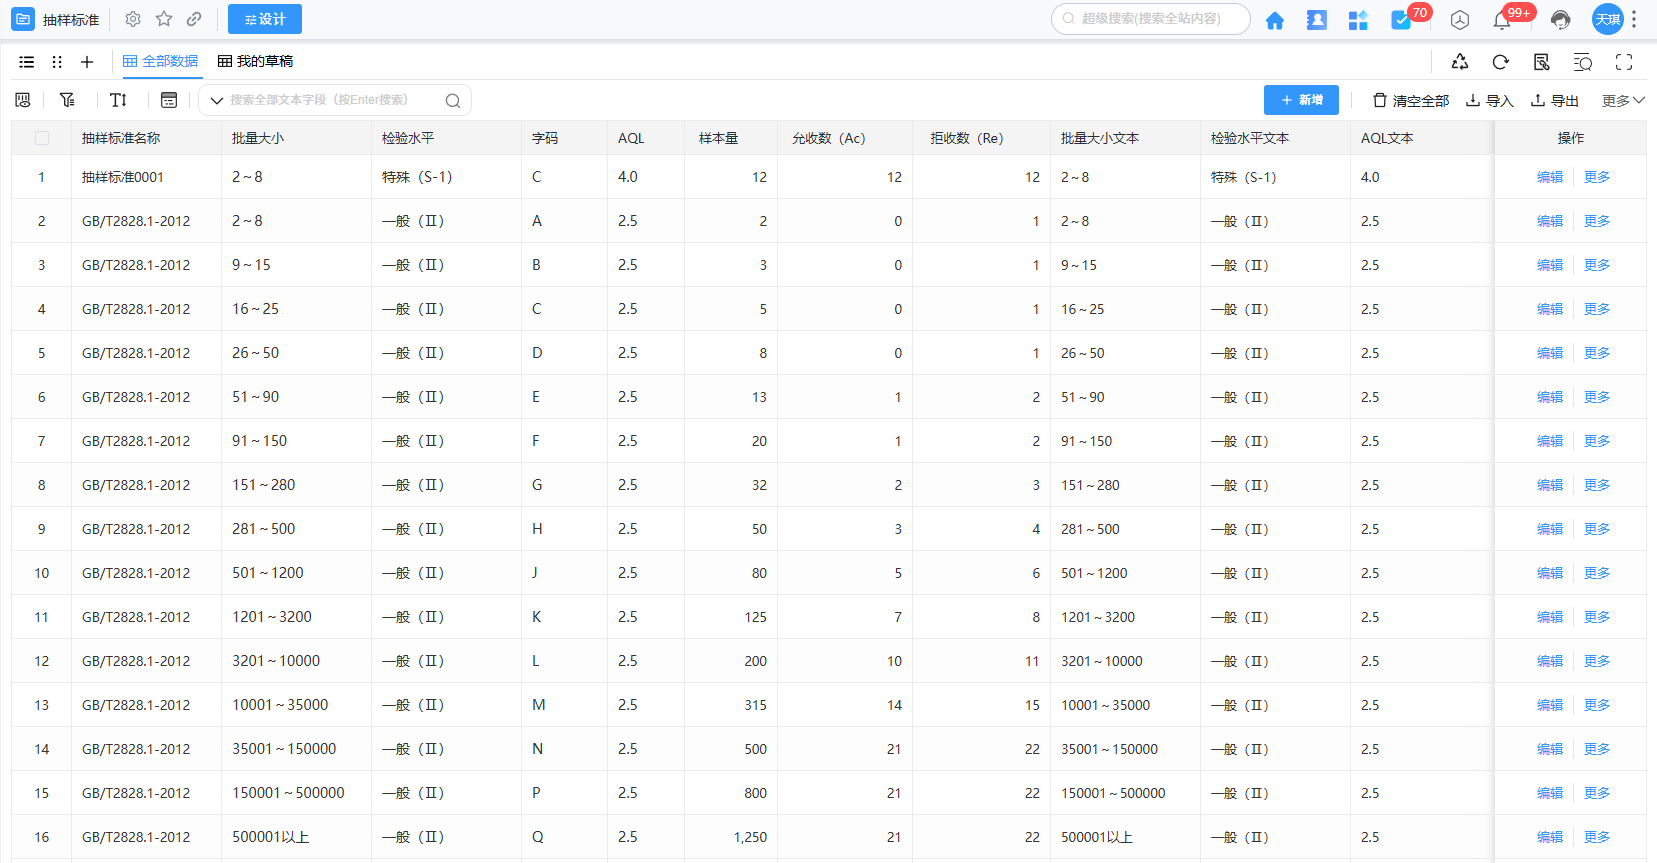
Task: Click the hexagon user icon
Action: pyautogui.click(x=1460, y=20)
